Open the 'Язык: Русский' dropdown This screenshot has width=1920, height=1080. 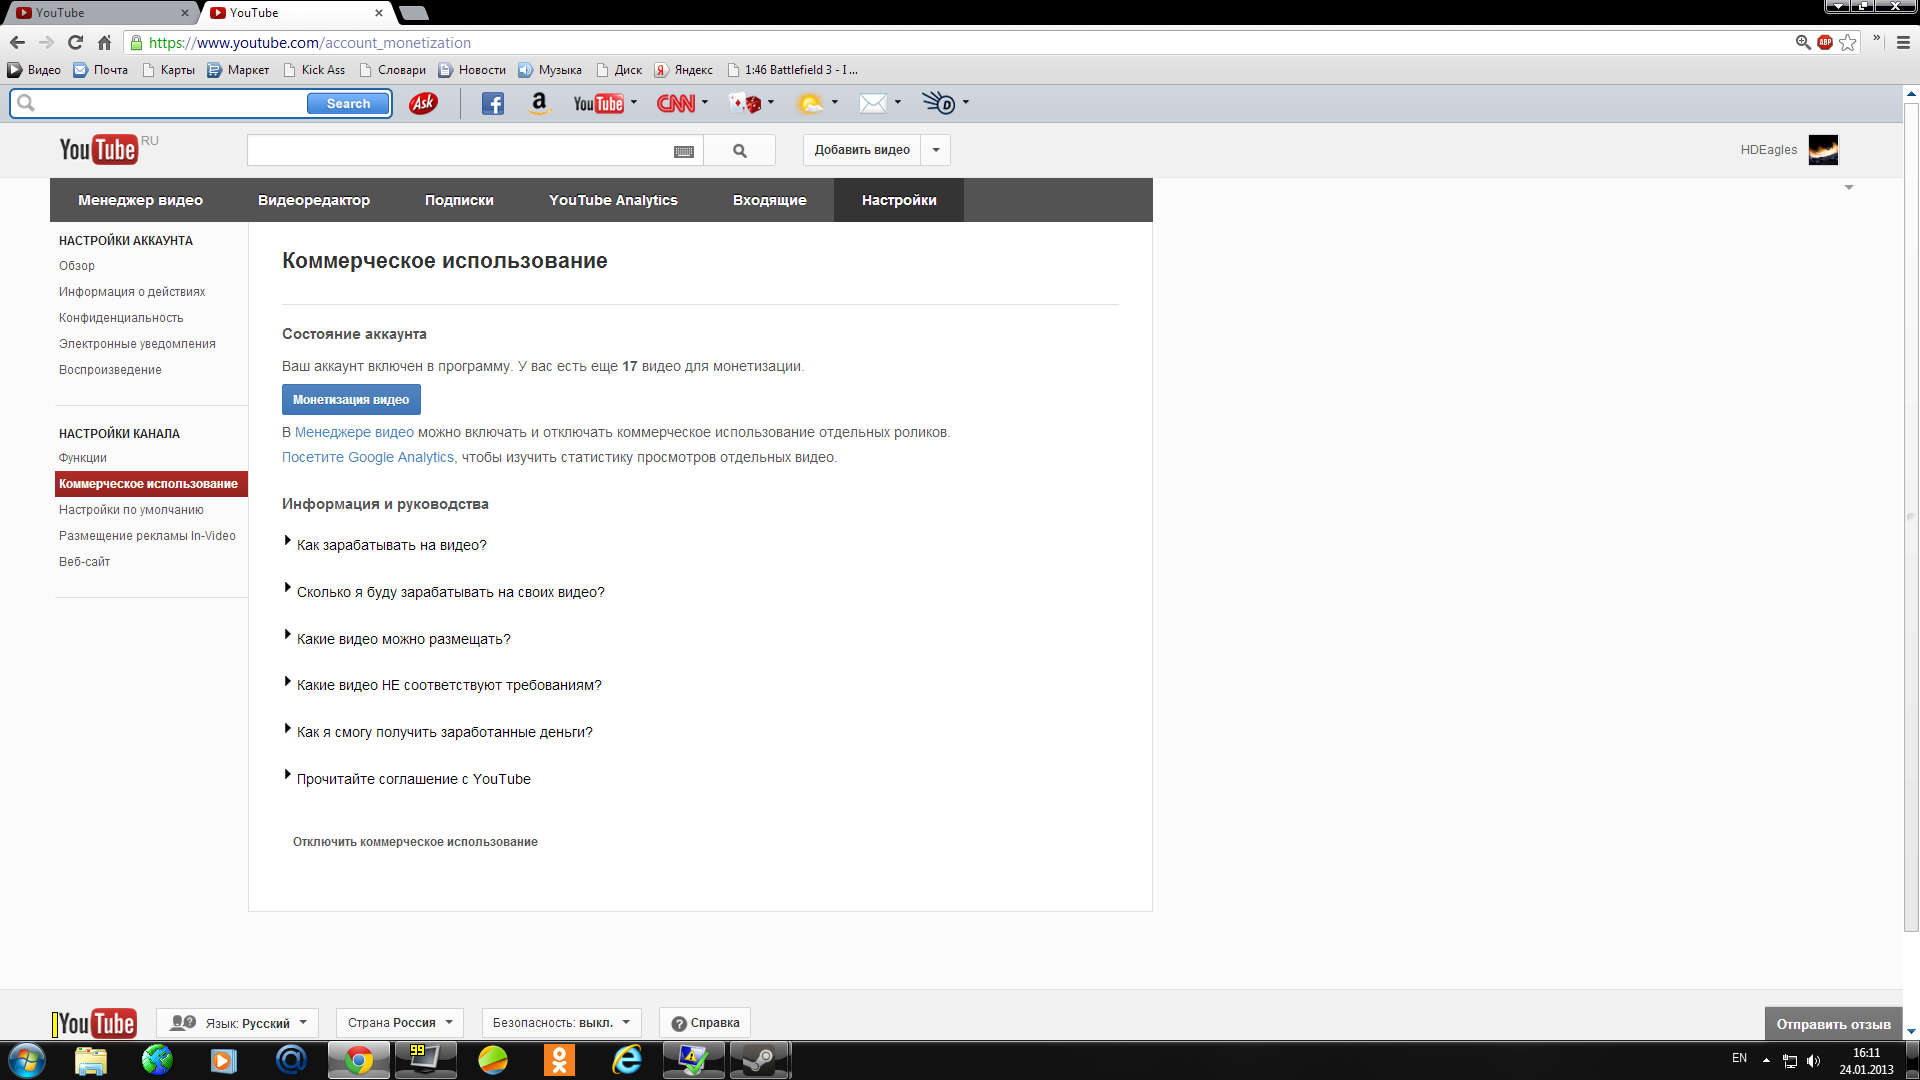tap(238, 1023)
